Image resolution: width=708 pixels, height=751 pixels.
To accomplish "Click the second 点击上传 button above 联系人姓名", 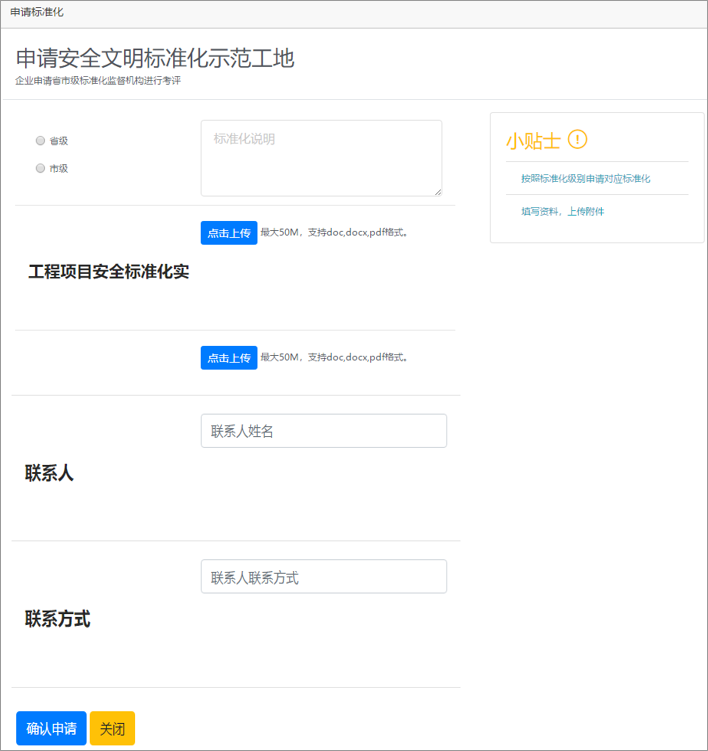I will point(229,358).
